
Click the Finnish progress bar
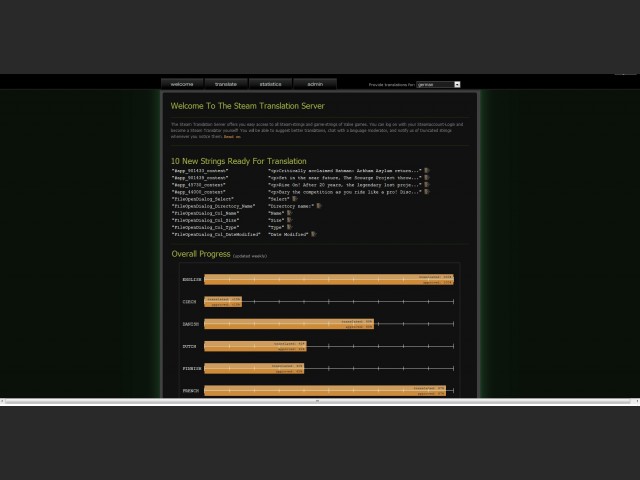point(254,369)
